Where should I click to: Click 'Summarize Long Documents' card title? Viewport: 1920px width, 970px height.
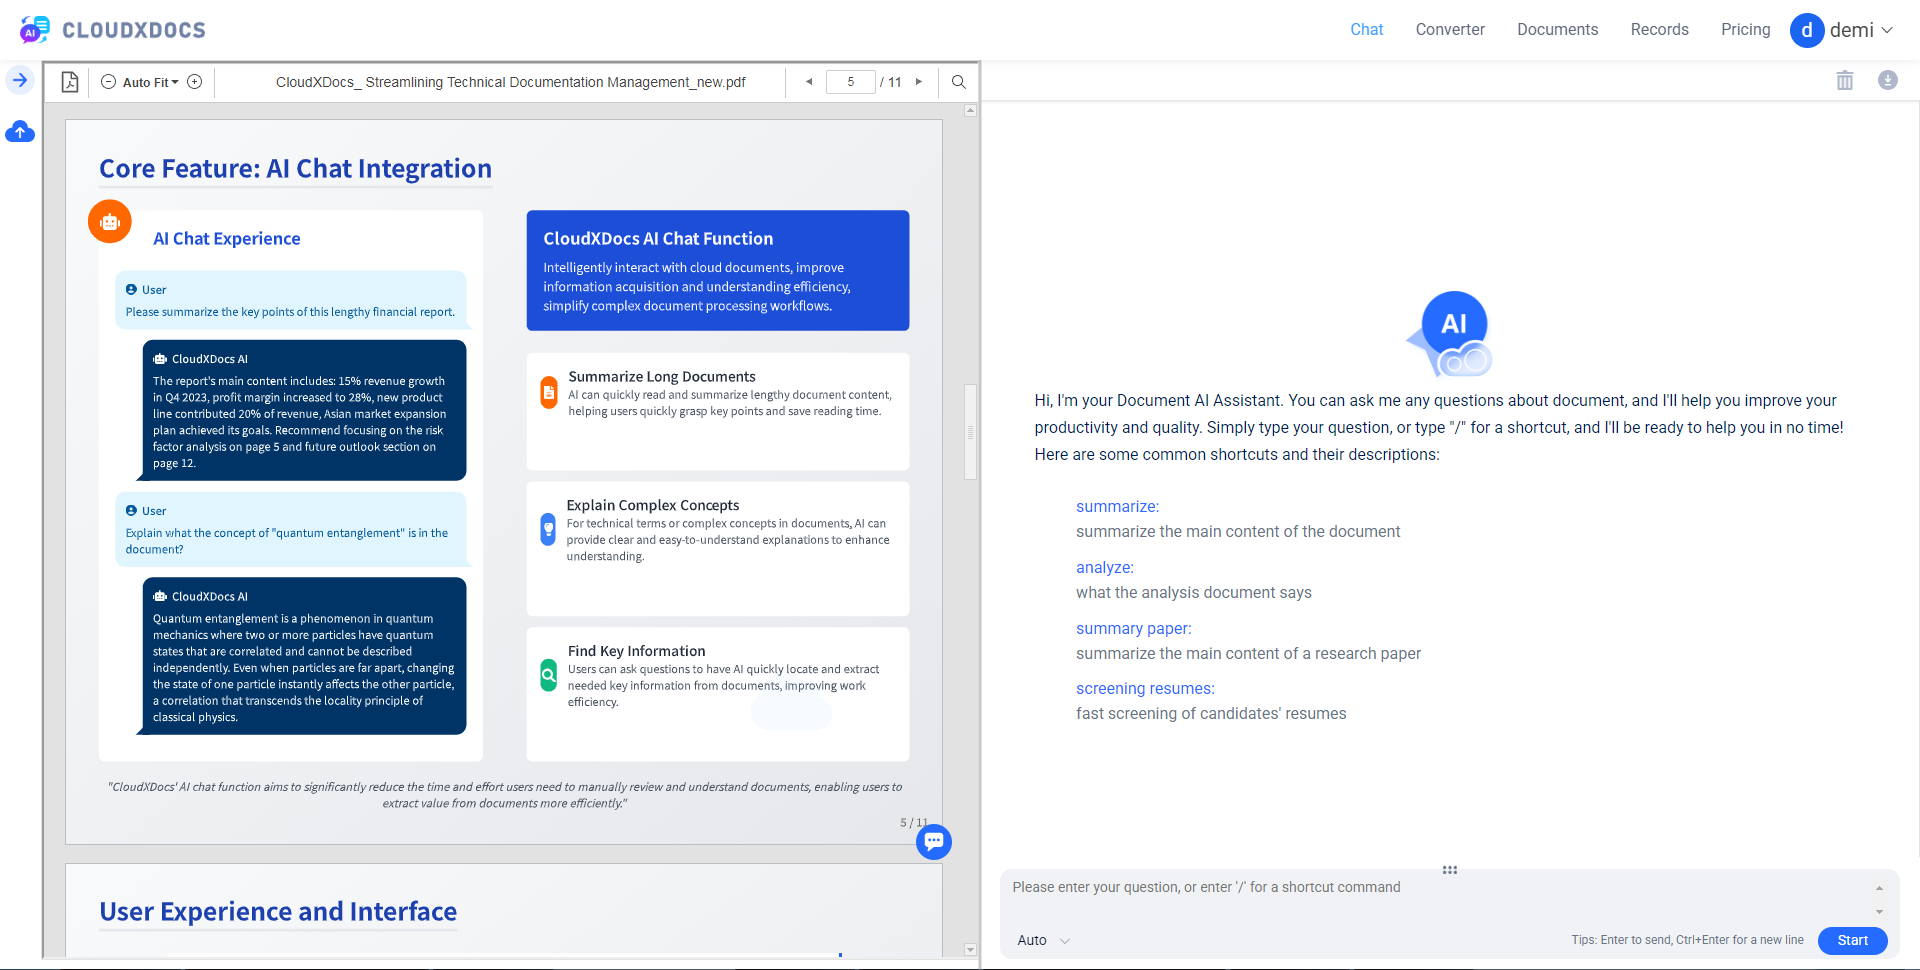pyautogui.click(x=662, y=376)
